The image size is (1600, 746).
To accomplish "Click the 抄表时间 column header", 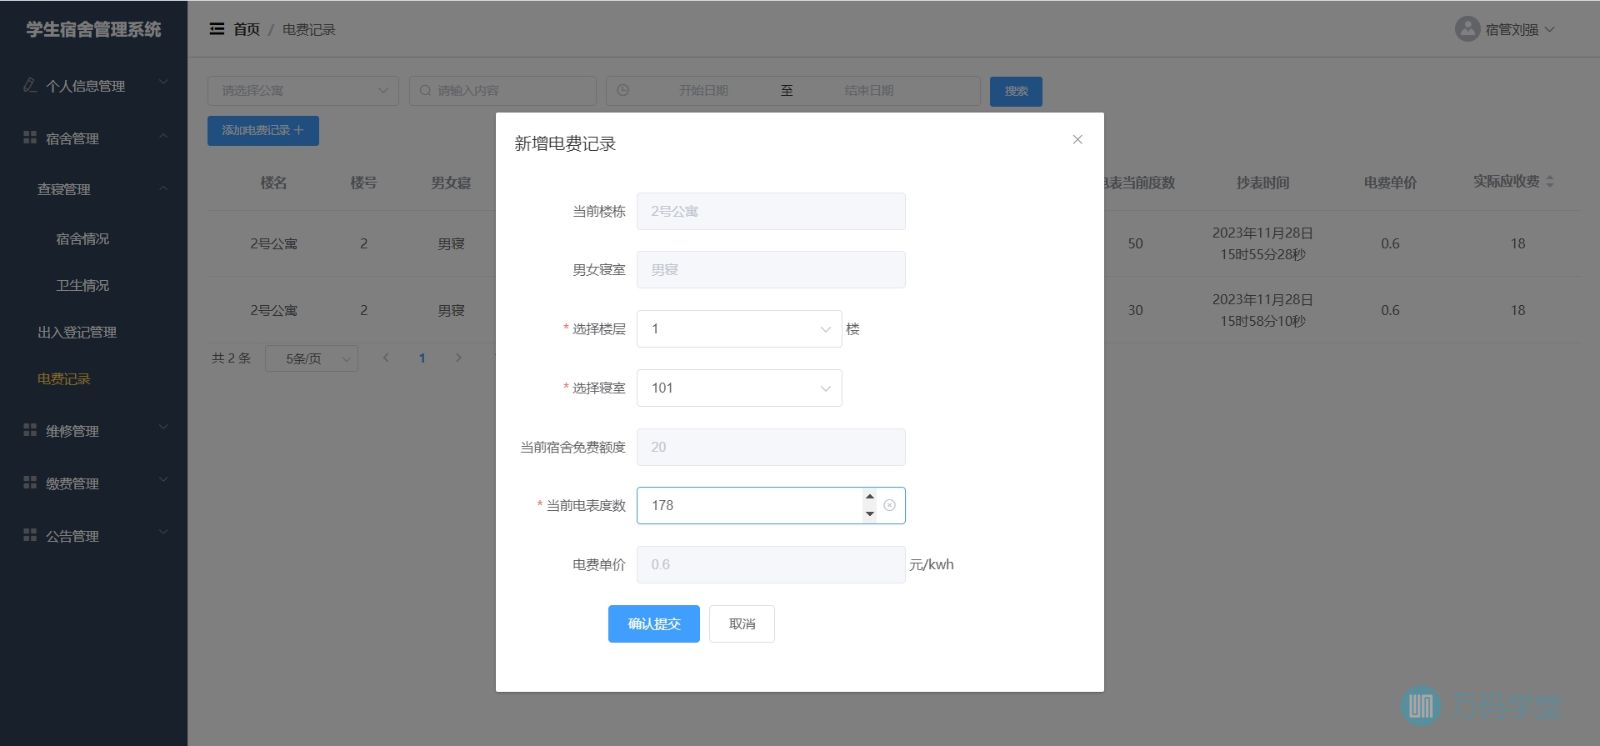I will pos(1262,182).
